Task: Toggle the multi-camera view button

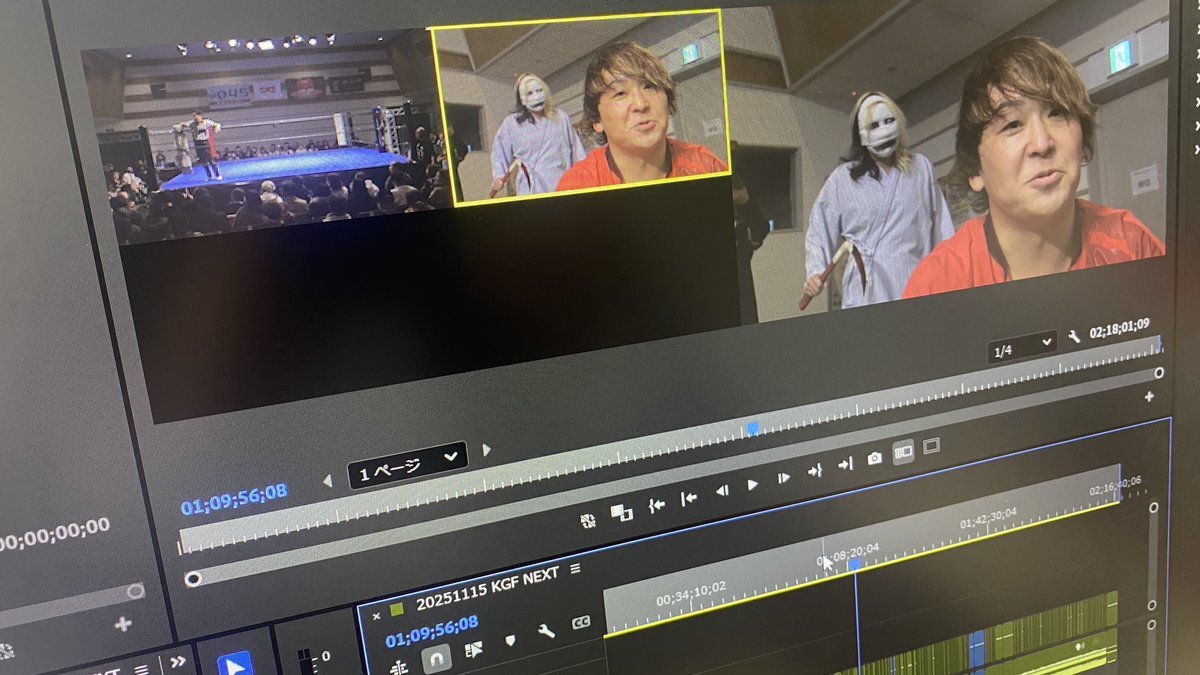Action: 903,452
